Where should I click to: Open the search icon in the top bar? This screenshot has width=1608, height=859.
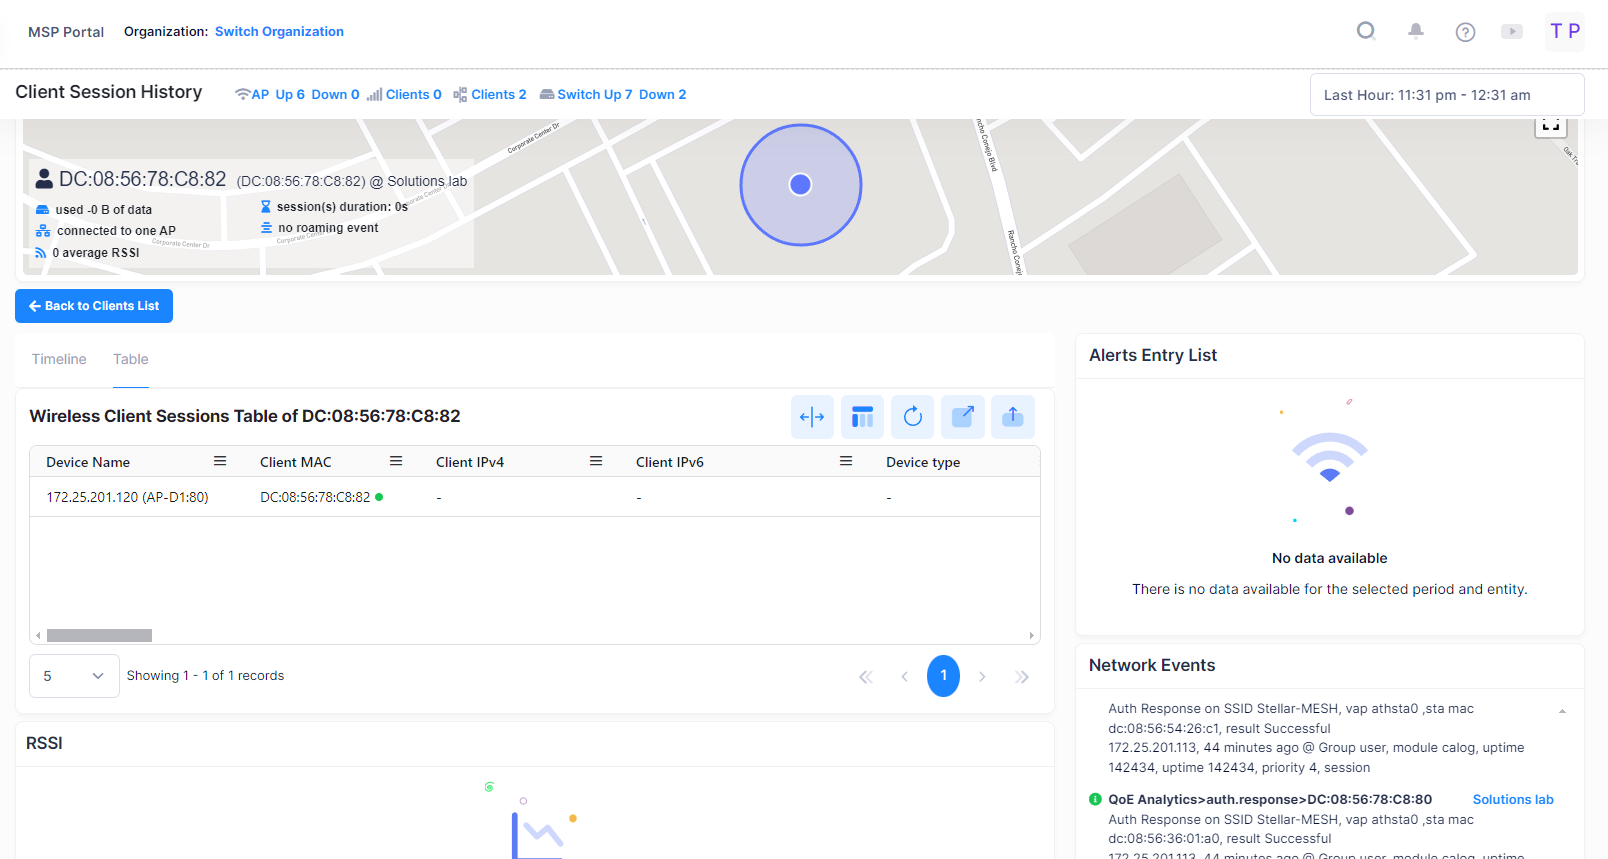(x=1366, y=31)
